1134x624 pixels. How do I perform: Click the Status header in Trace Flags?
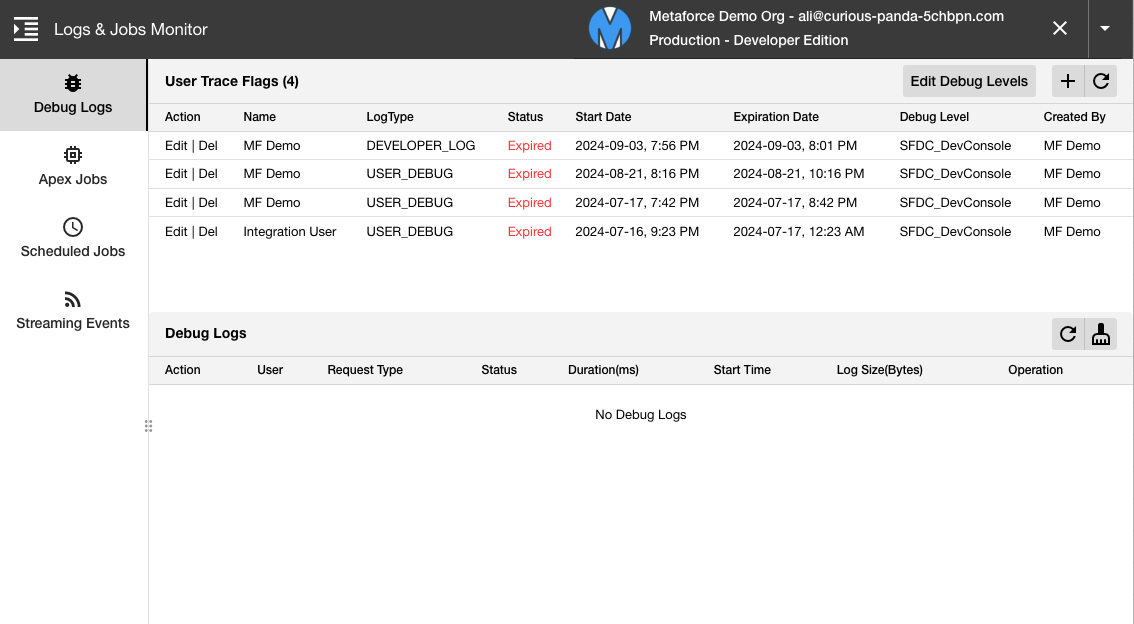pyautogui.click(x=525, y=117)
